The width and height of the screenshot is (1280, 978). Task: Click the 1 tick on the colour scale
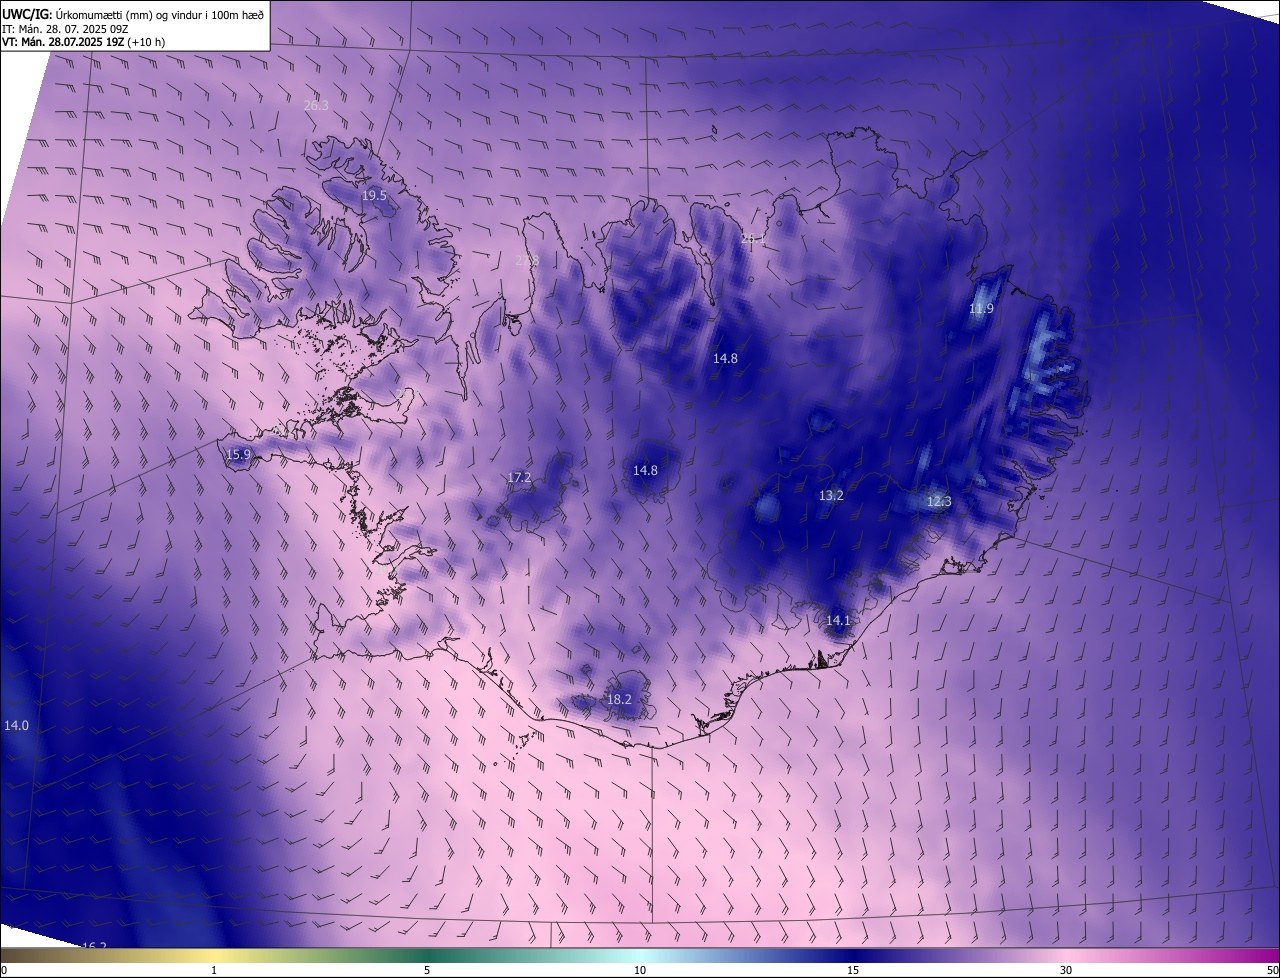tap(214, 970)
